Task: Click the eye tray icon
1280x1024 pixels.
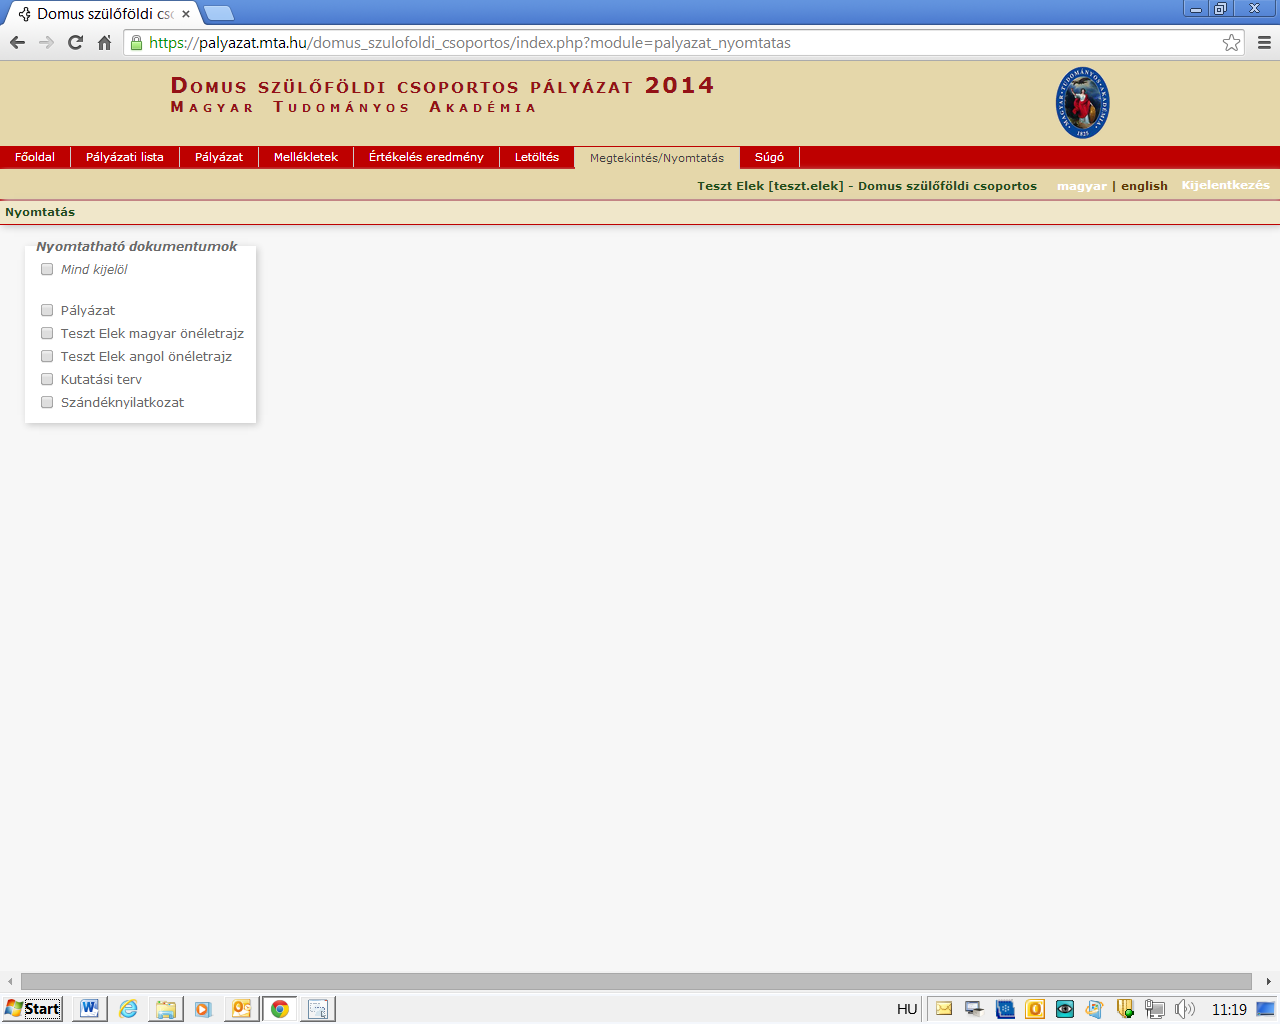Action: (x=1065, y=1008)
